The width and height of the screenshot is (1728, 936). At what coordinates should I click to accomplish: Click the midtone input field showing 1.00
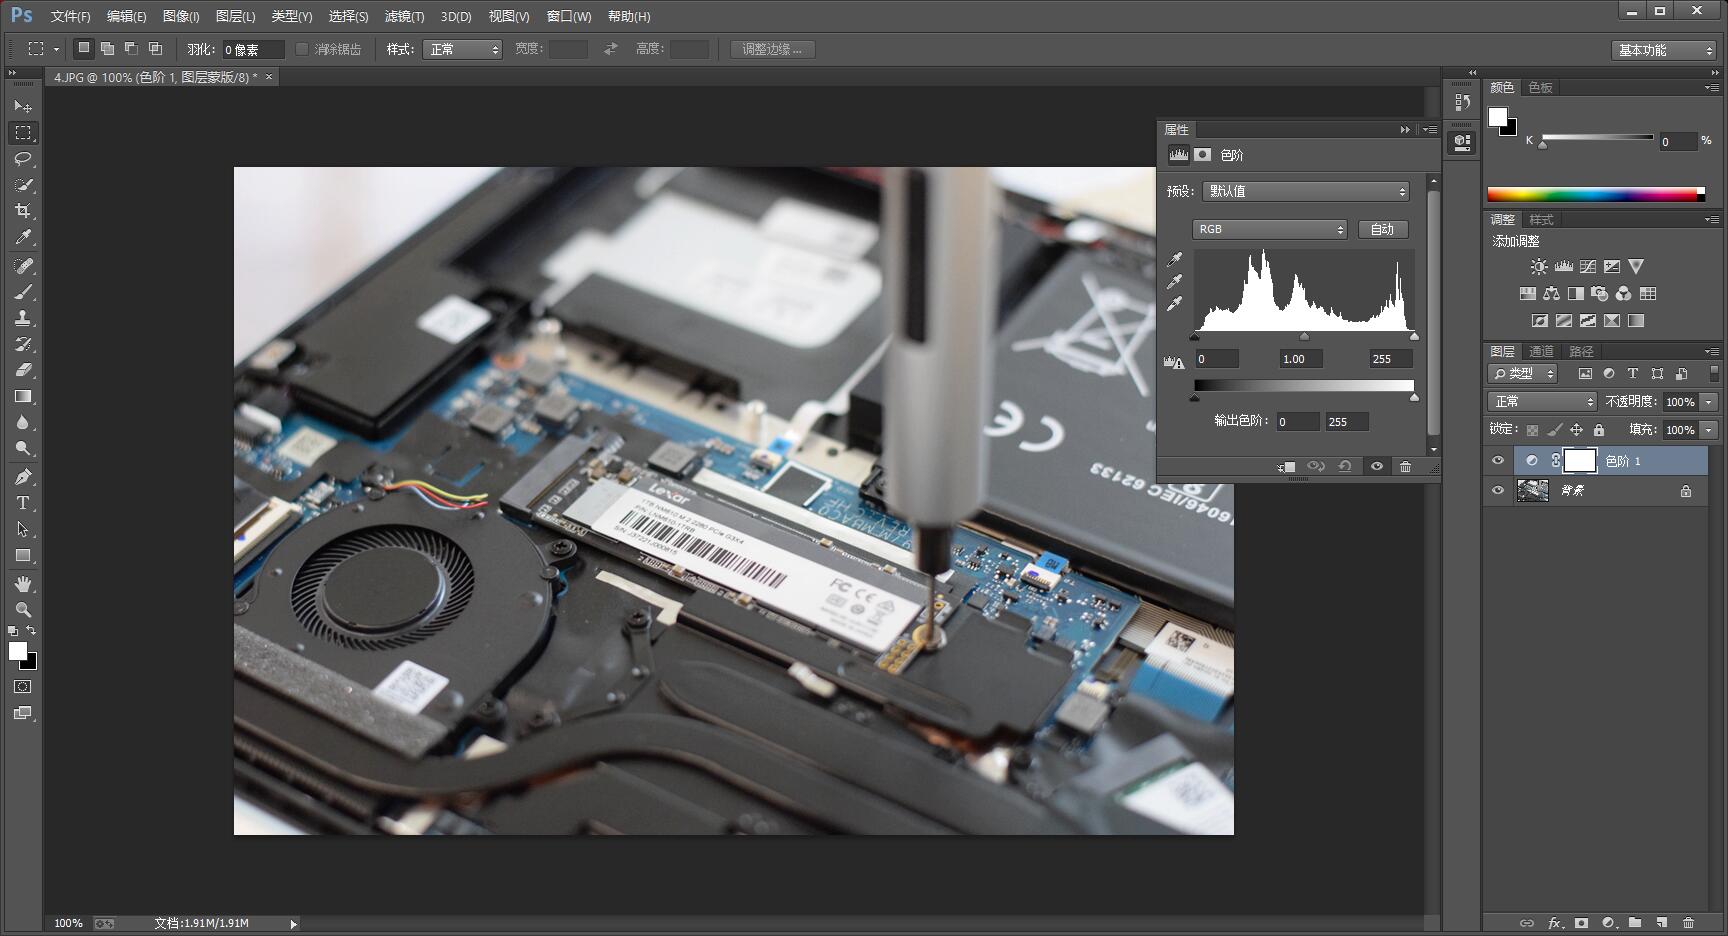[x=1300, y=358]
